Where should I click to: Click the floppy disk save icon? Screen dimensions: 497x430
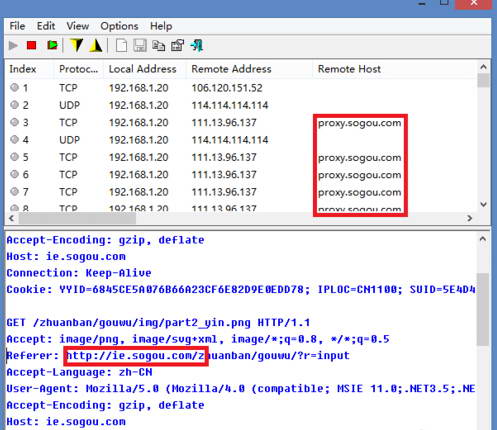coord(140,45)
